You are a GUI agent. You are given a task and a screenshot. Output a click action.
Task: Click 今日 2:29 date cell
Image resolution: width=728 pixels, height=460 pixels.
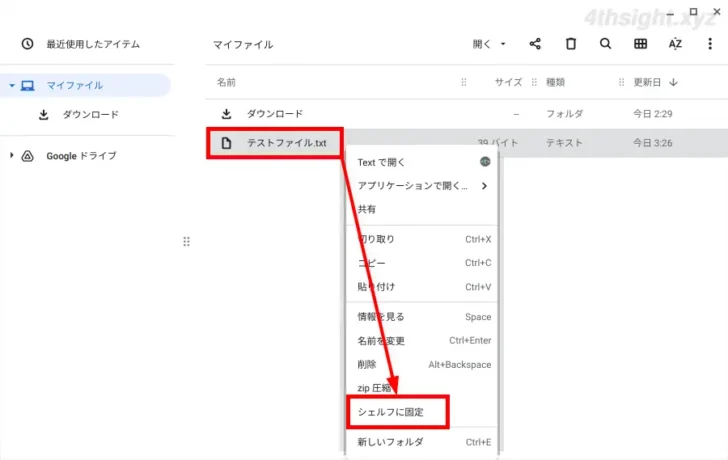point(652,114)
